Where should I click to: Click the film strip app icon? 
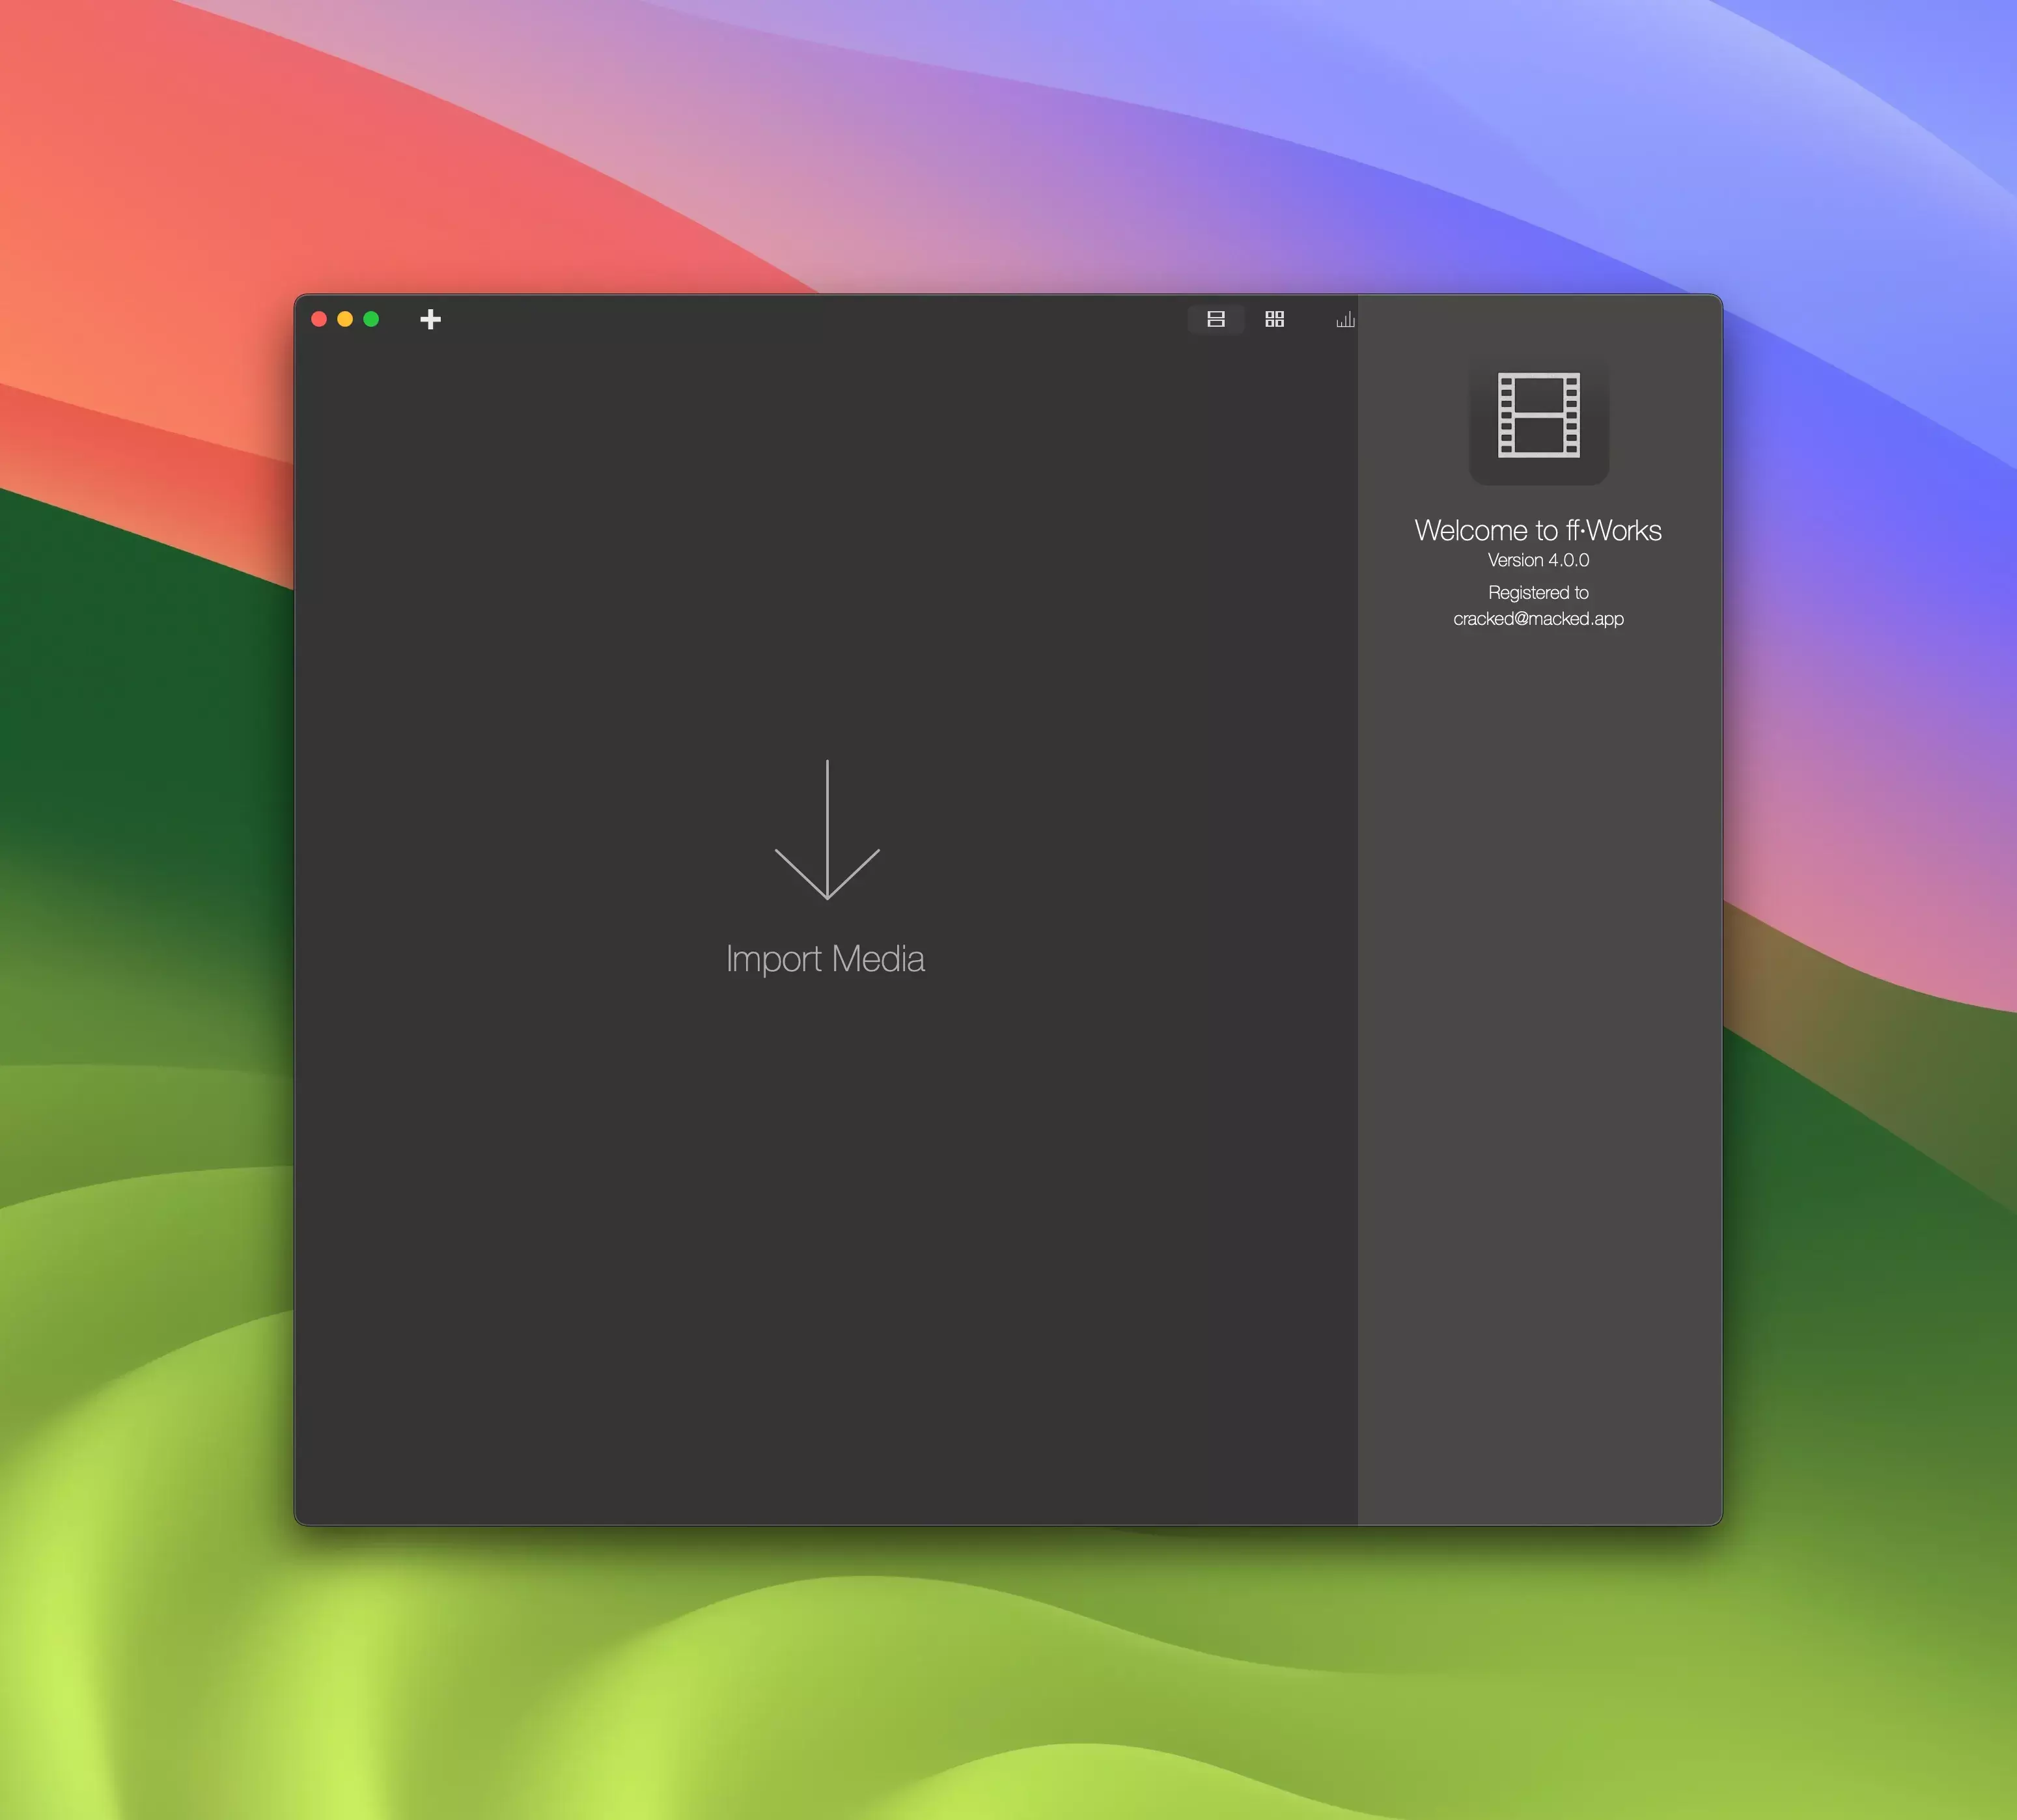pos(1538,416)
